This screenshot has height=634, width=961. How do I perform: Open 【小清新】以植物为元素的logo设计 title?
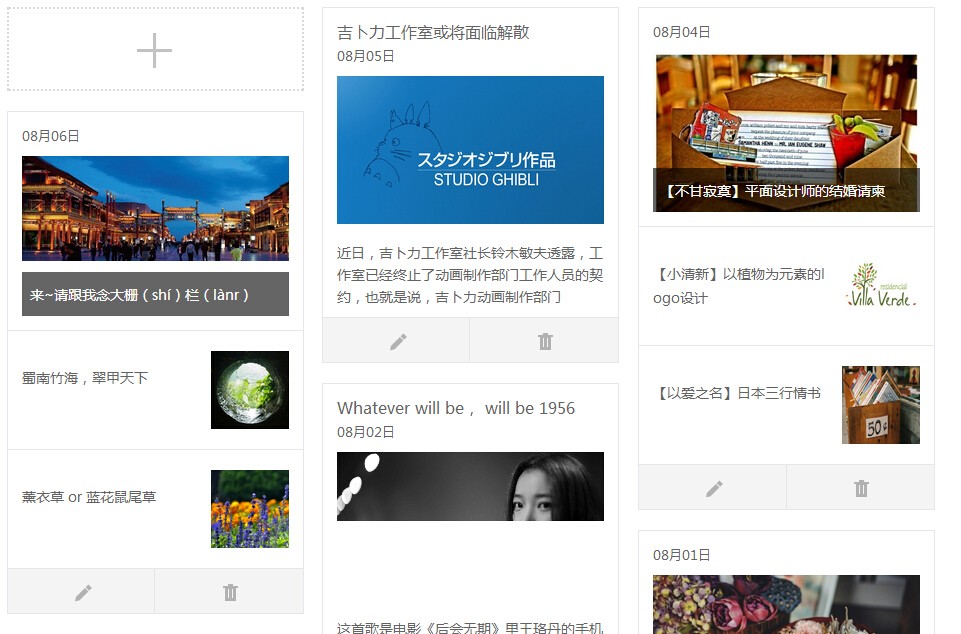(x=739, y=286)
